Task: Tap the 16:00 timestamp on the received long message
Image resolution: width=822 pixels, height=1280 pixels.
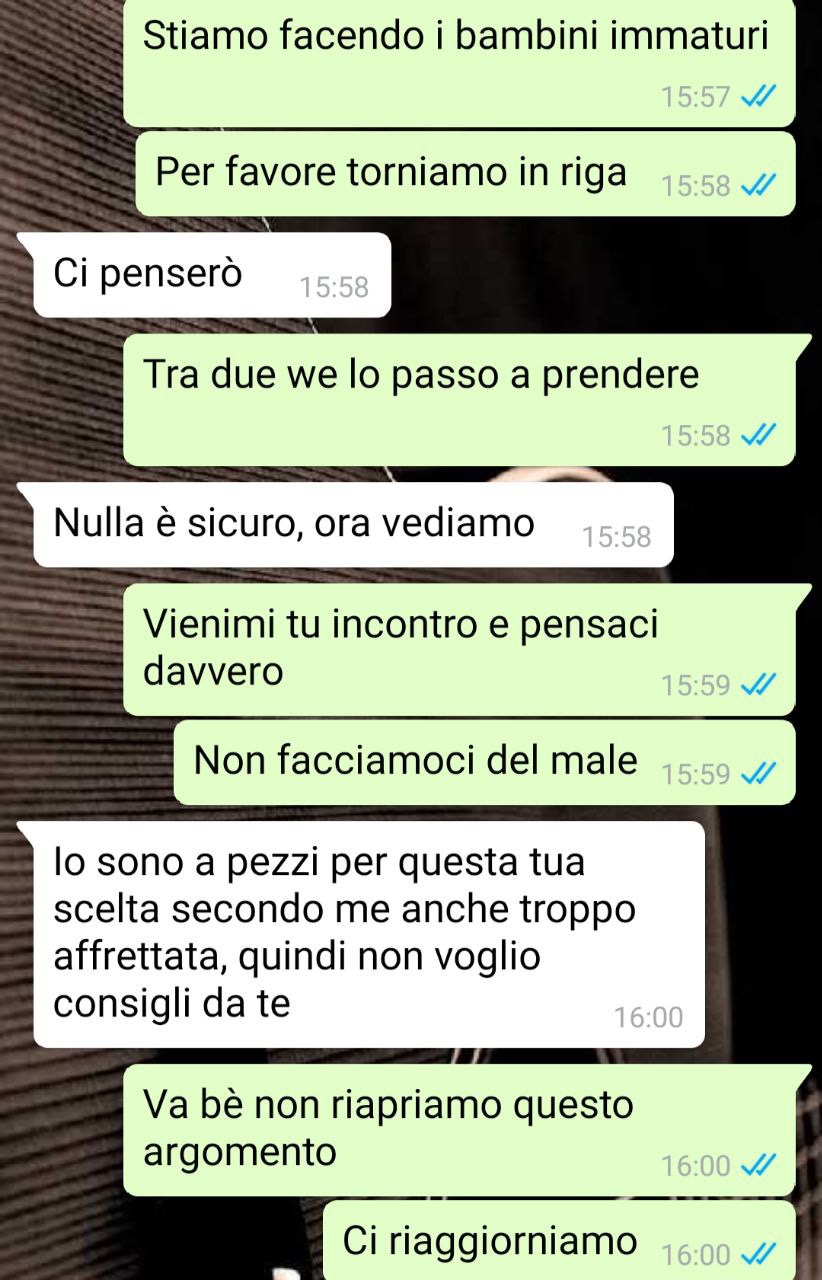Action: click(648, 1018)
